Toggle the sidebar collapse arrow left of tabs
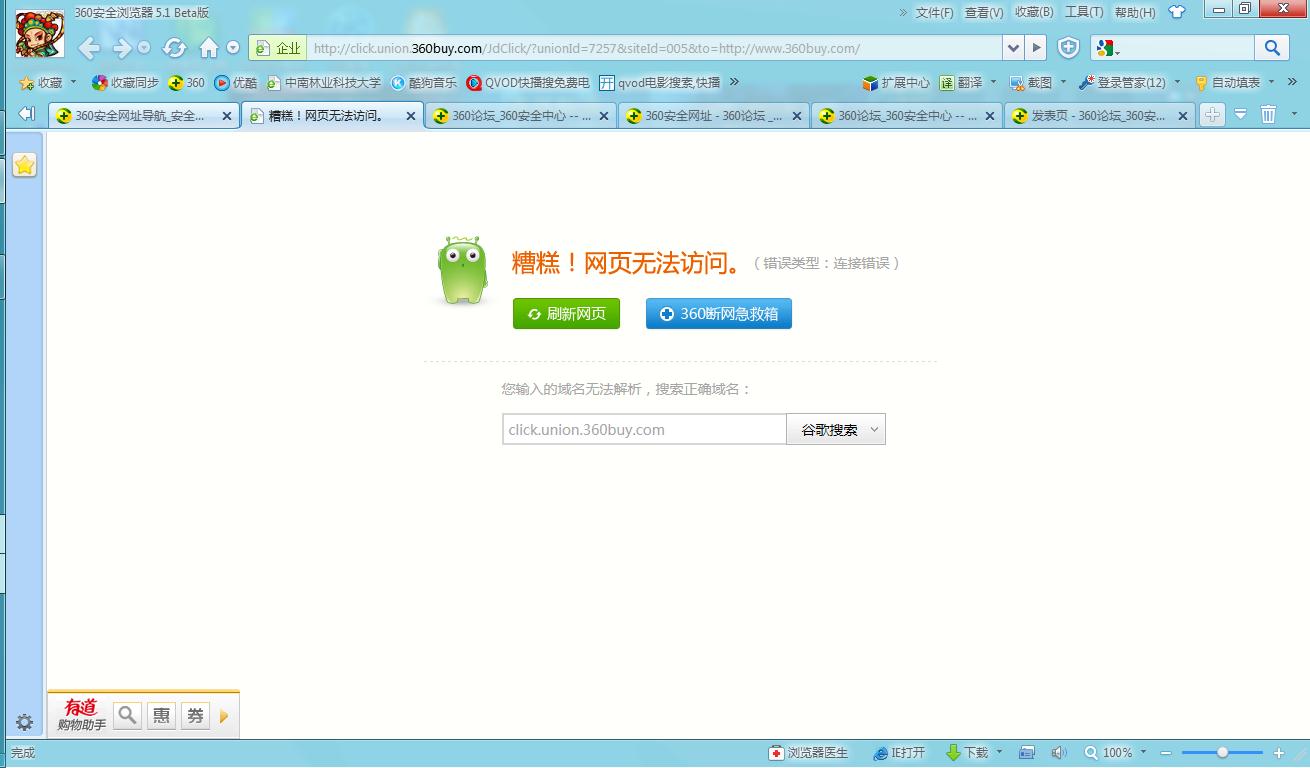The image size is (1310, 768). click(26, 114)
